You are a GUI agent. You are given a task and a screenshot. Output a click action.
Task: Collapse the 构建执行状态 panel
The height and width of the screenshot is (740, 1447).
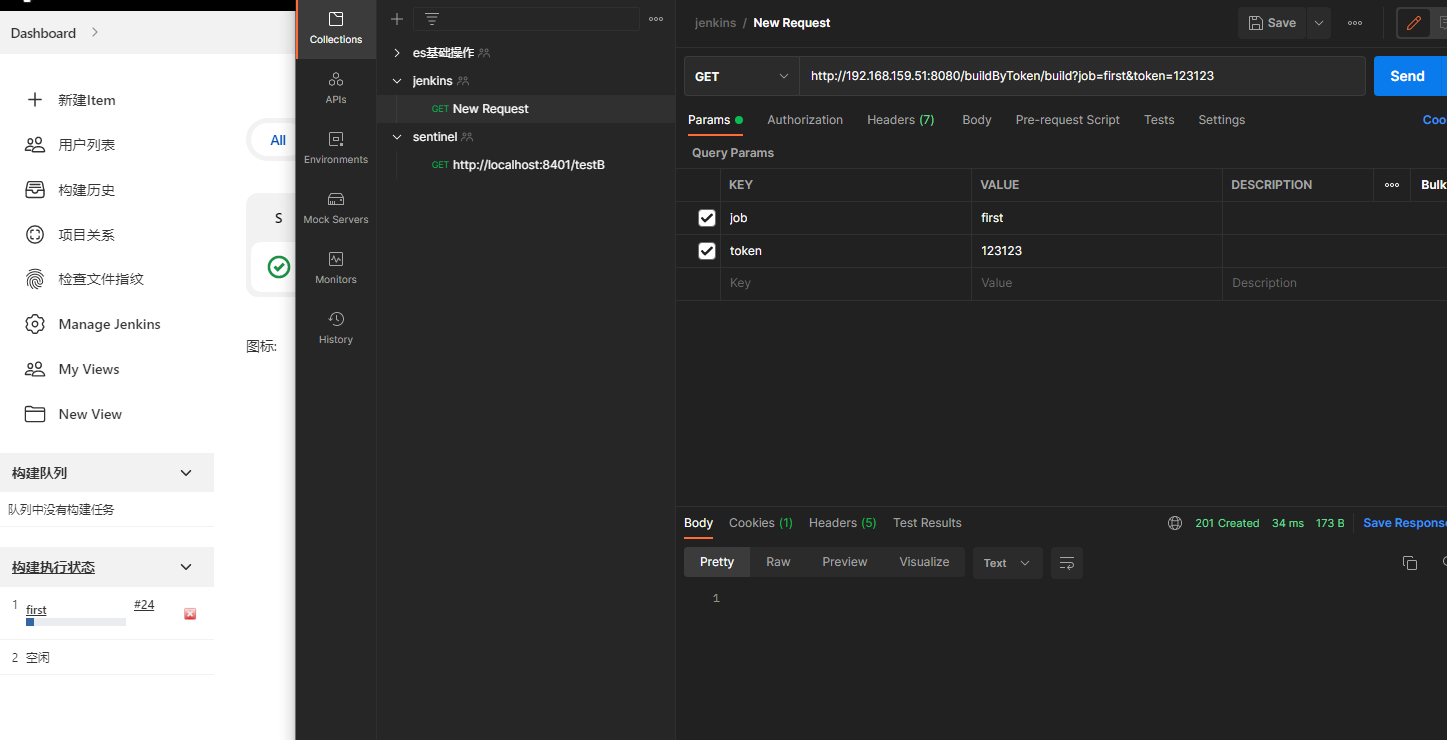186,567
